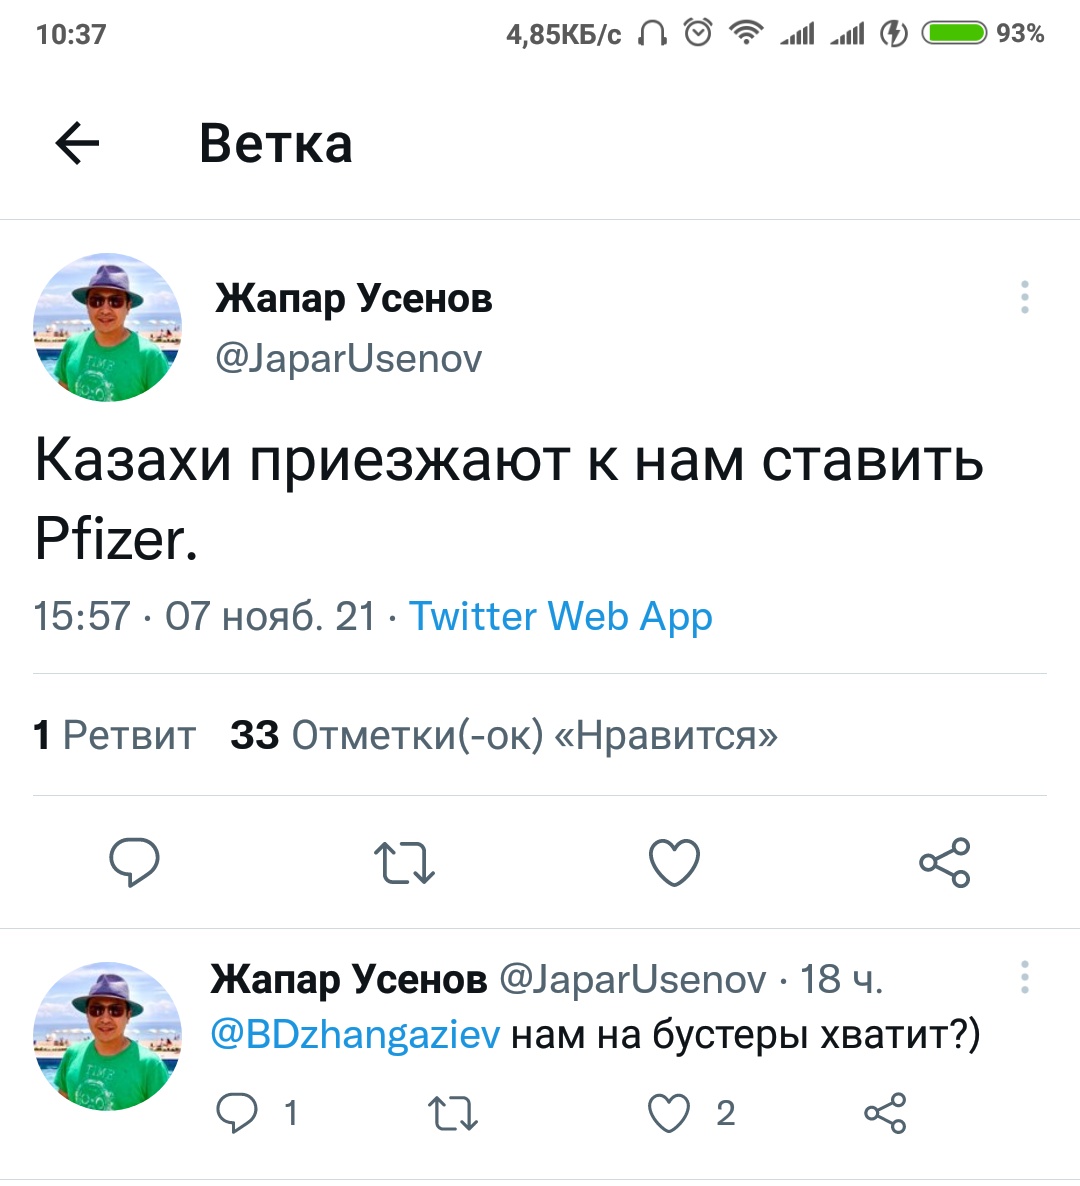Image resolution: width=1080 pixels, height=1186 pixels.
Task: Open reply author profile picture
Action: (108, 1036)
